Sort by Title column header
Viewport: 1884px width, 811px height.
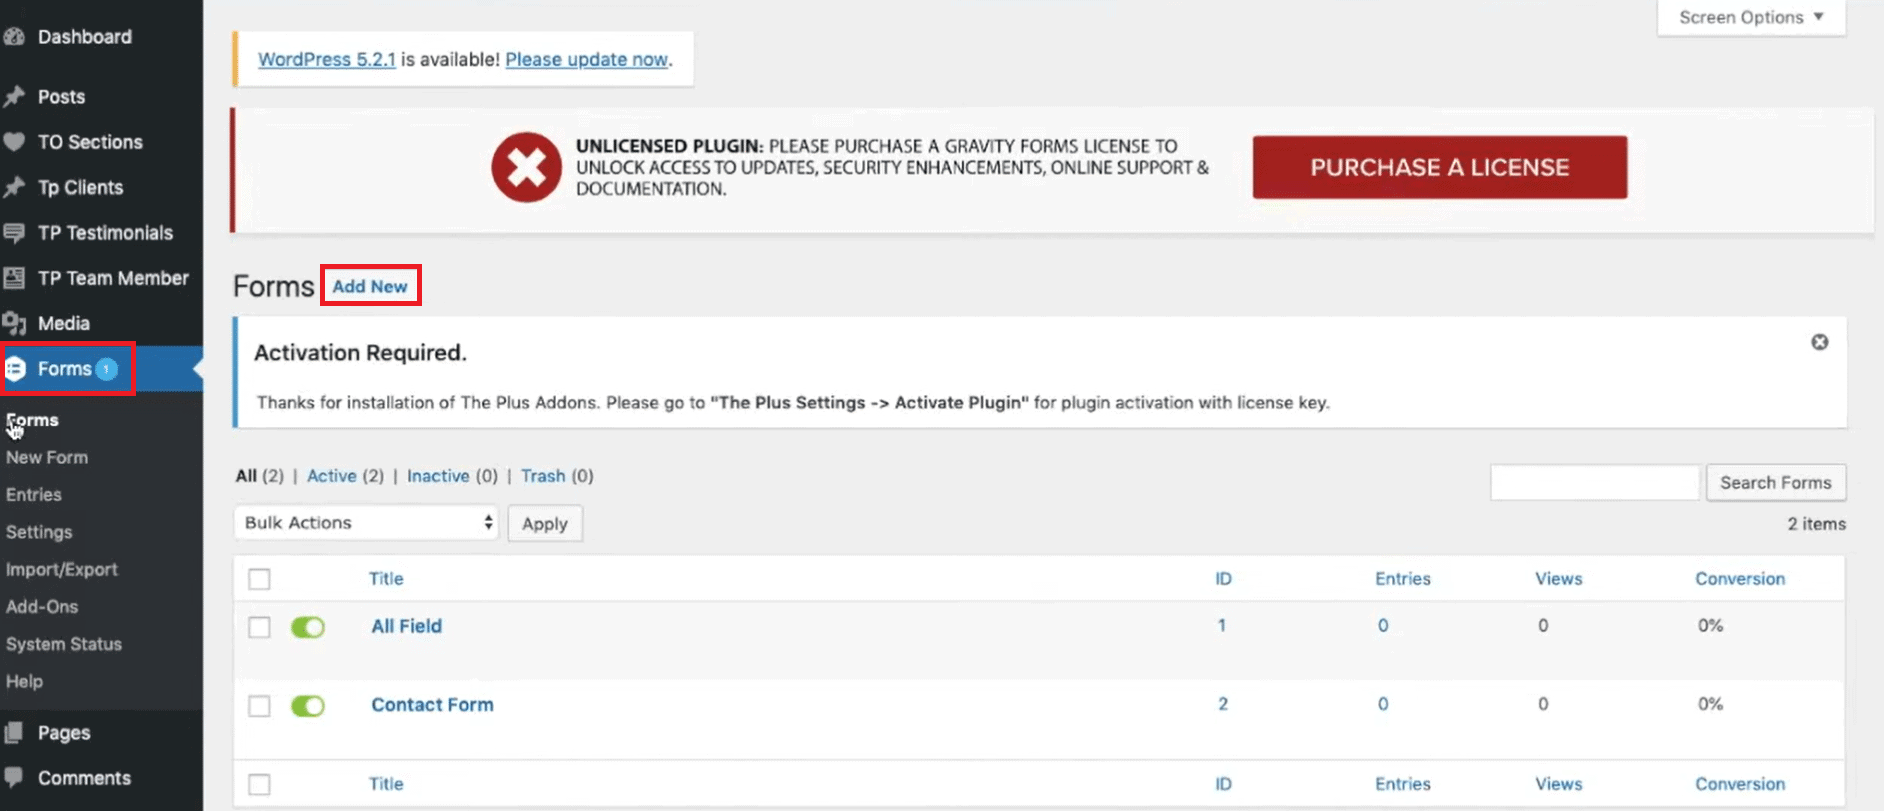386,579
